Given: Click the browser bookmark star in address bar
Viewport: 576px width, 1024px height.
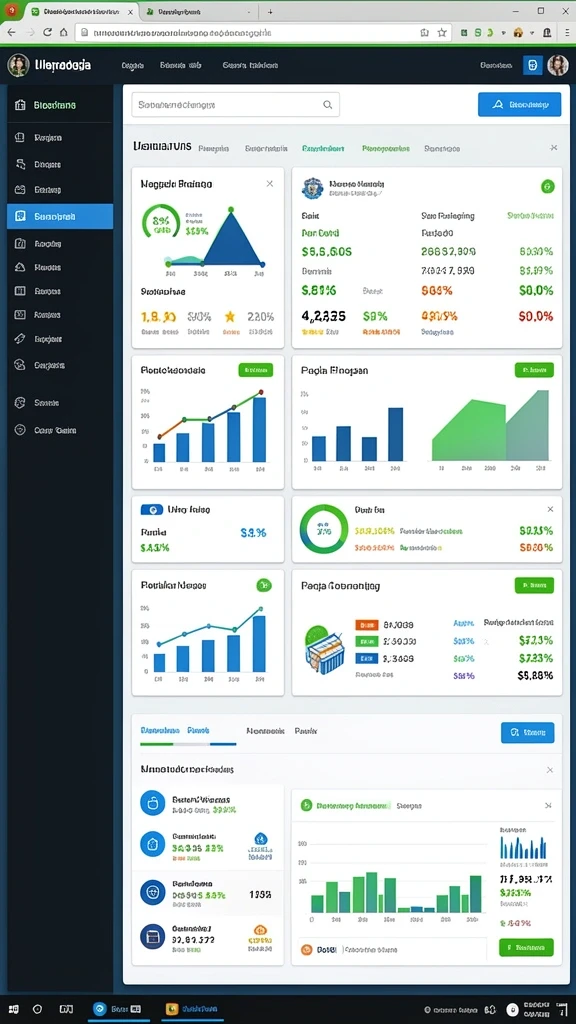Looking at the screenshot, I should (442, 32).
